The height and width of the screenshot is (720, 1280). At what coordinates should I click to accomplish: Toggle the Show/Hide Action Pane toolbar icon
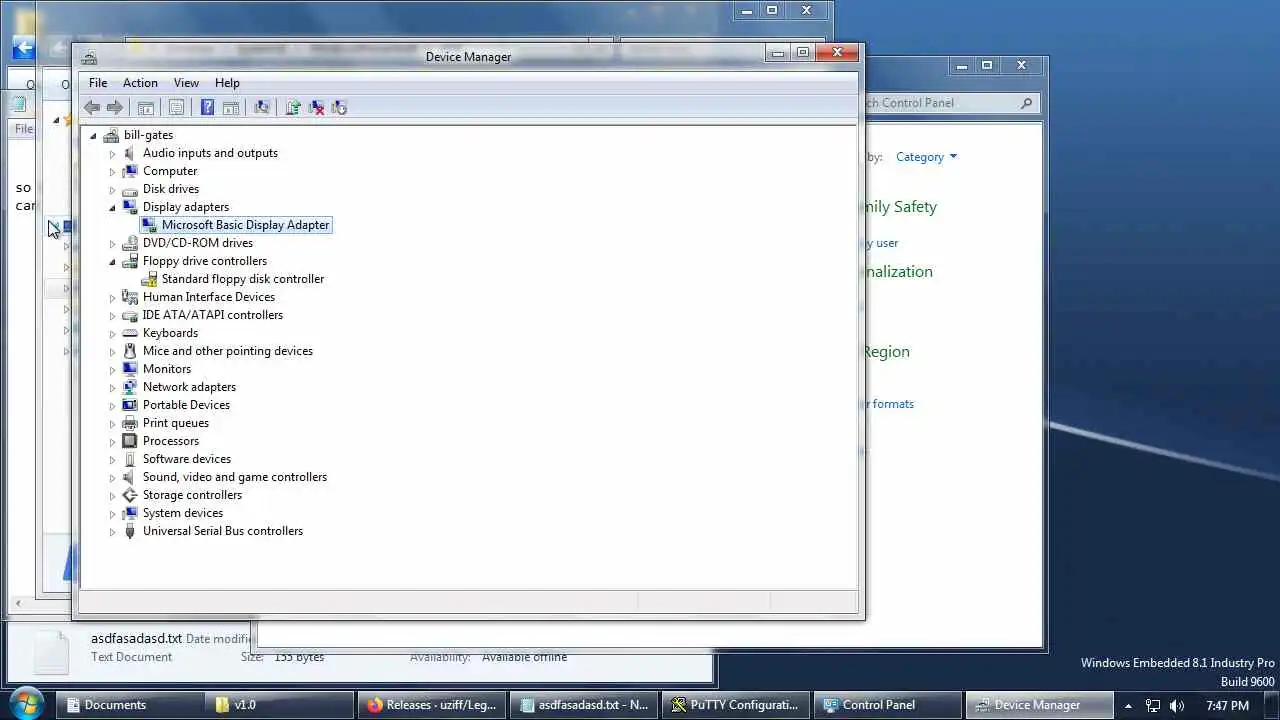(x=231, y=108)
